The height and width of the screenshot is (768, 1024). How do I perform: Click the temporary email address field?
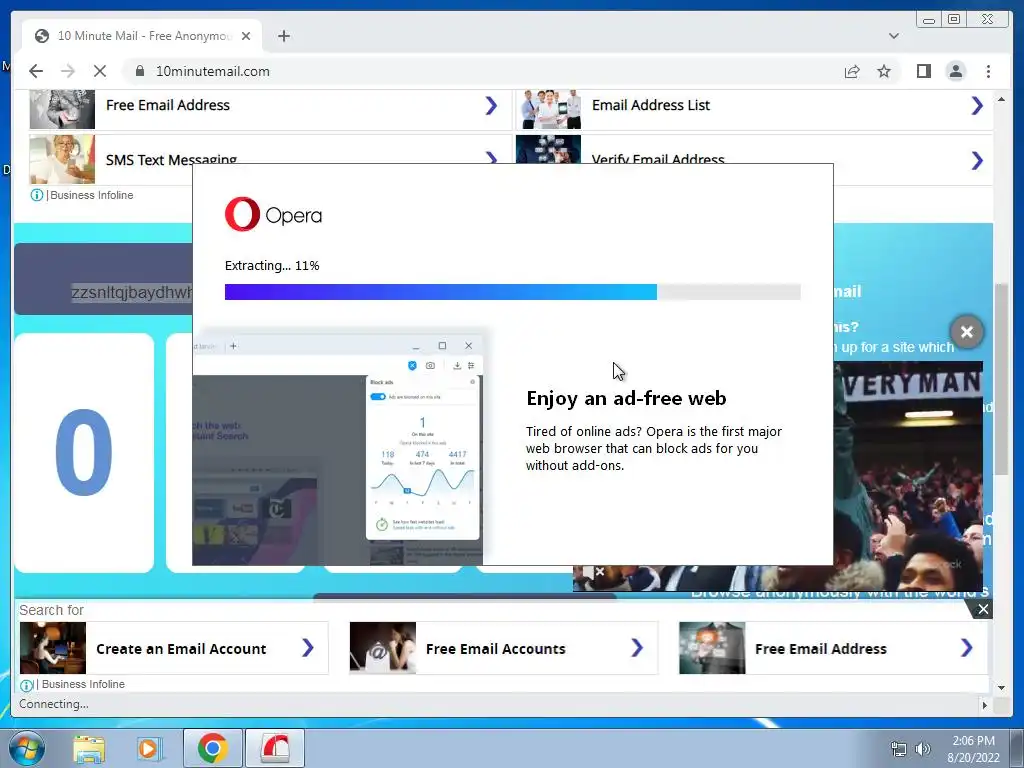[x=132, y=292]
